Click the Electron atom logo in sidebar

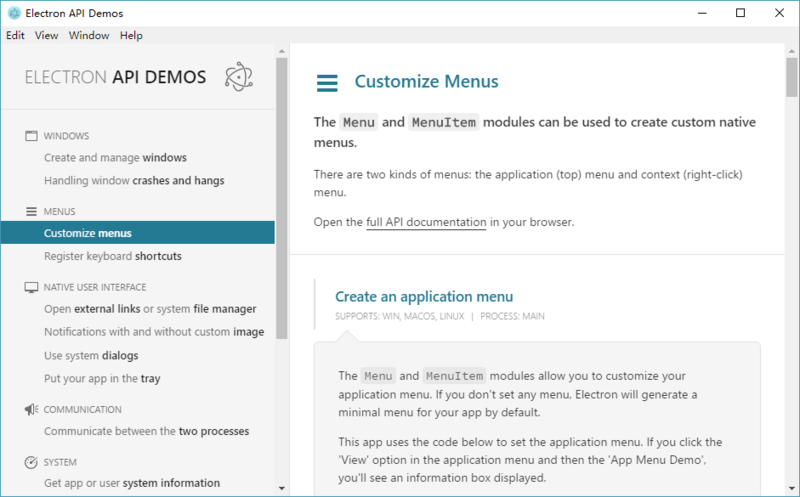coord(239,77)
